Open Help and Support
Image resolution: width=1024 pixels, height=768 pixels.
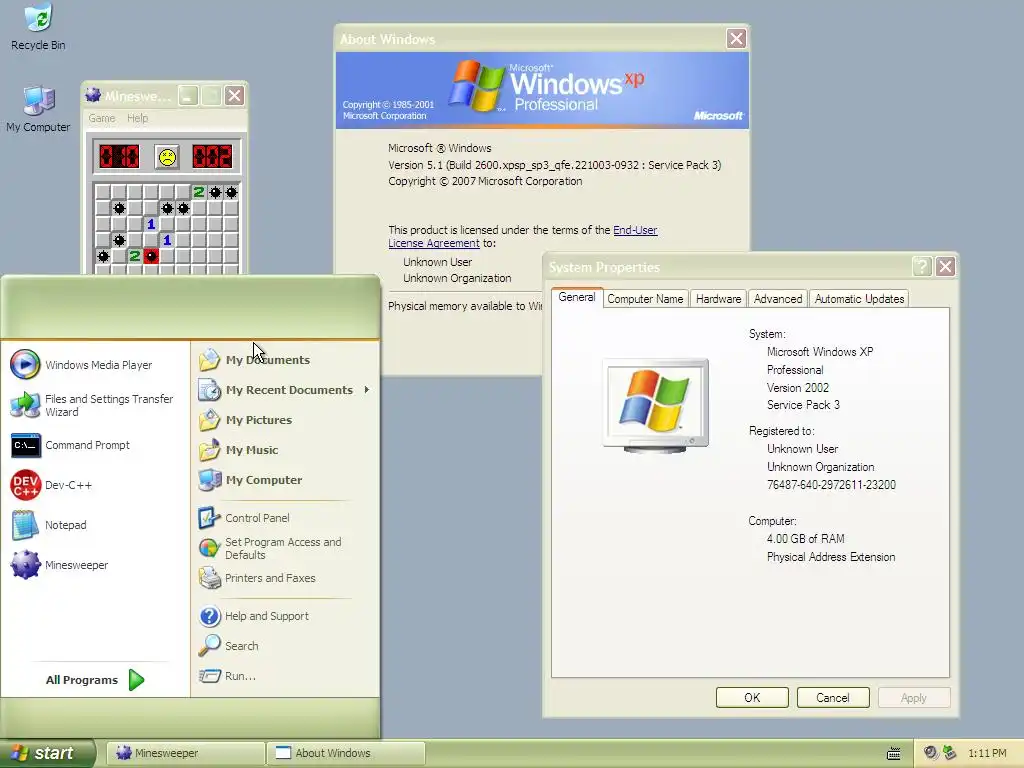(253, 616)
